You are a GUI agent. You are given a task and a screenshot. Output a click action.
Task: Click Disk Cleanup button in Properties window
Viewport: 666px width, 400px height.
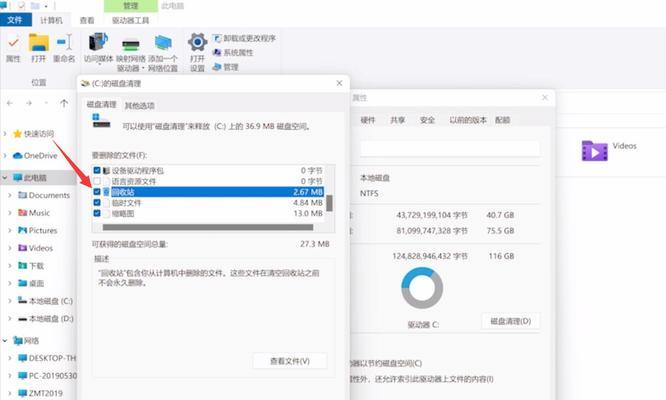click(511, 321)
